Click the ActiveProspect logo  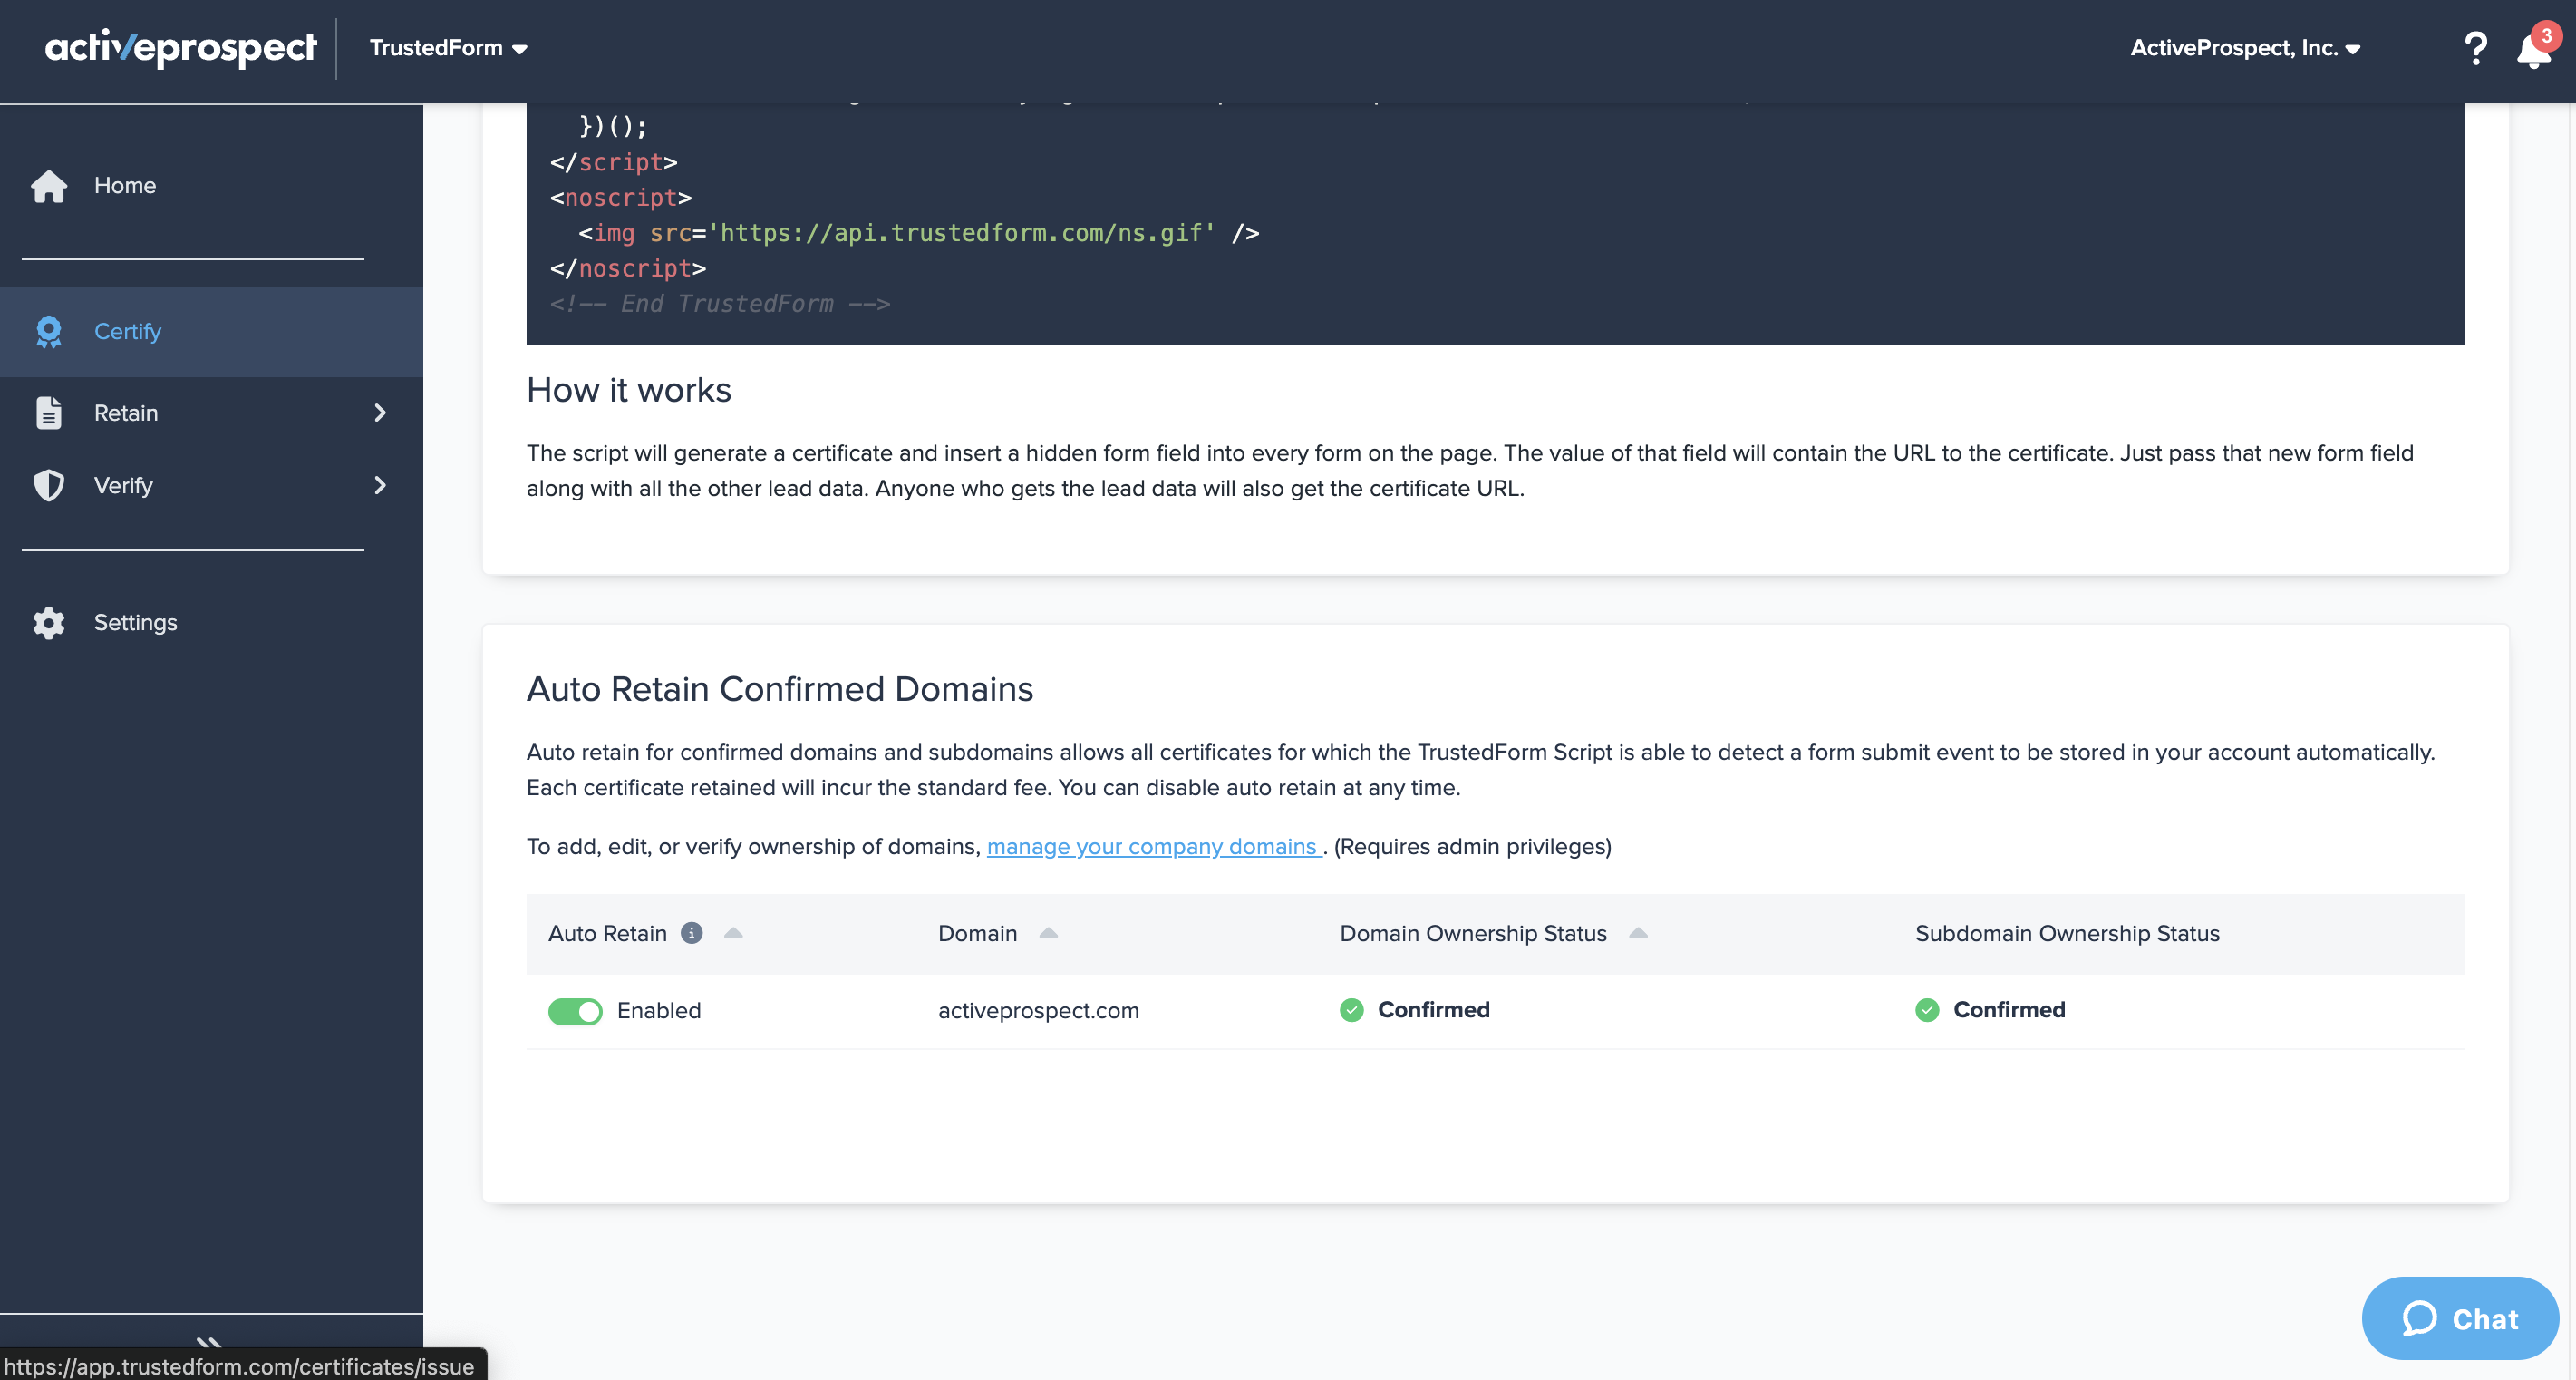coord(181,47)
